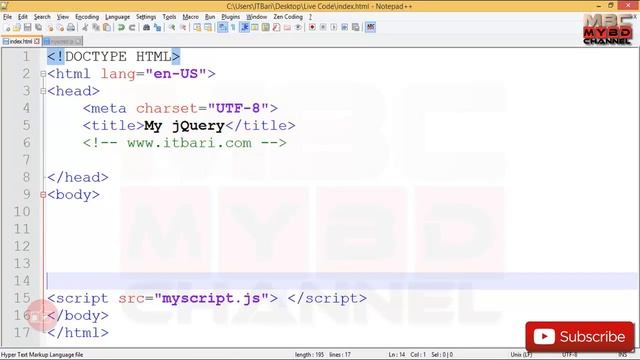This screenshot has width=640, height=360.
Task: Toggle Show All Characters pilcrow icon
Action: [233, 27]
